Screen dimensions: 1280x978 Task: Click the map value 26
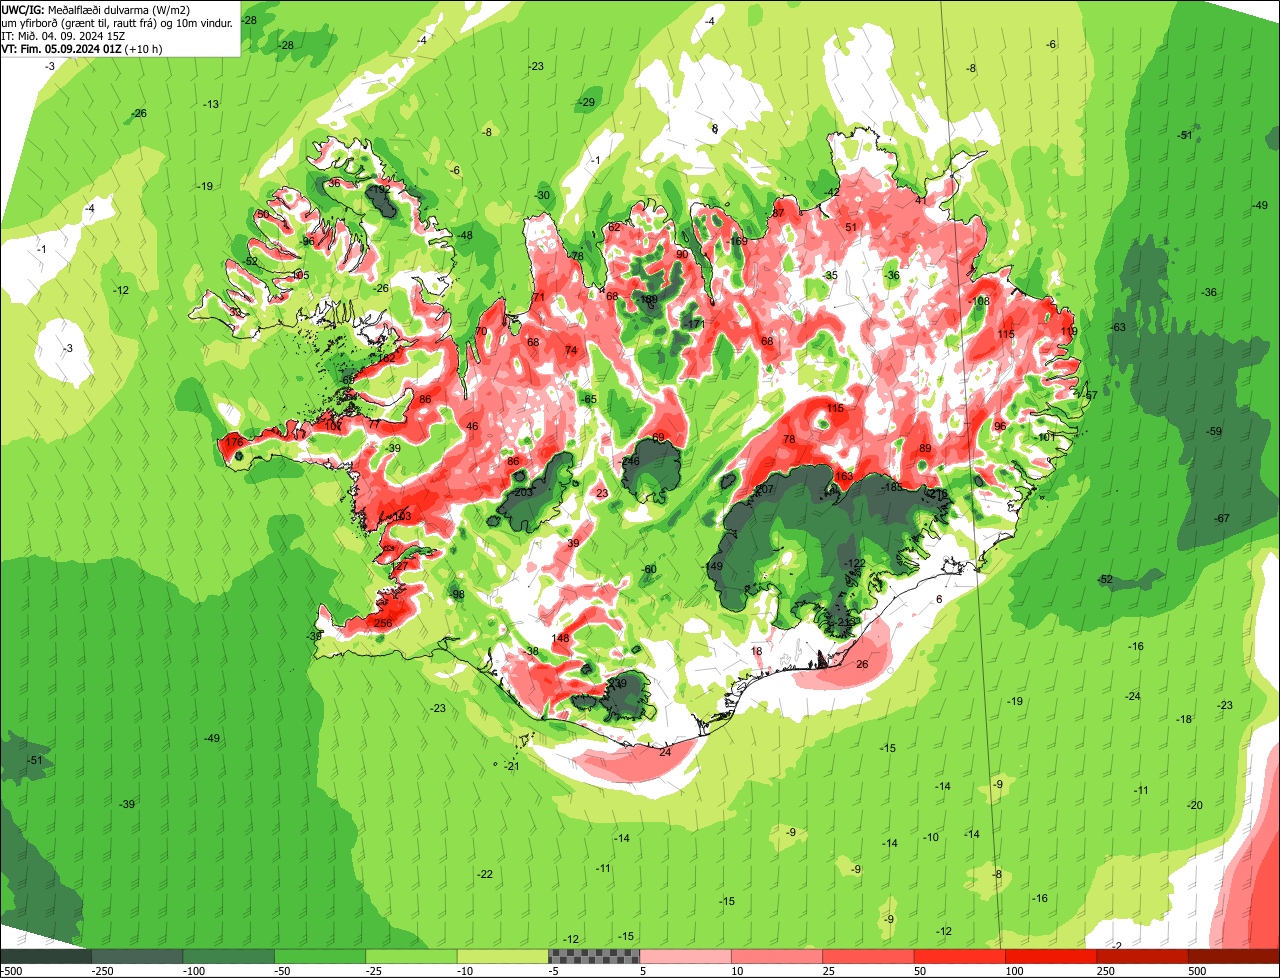tap(862, 664)
